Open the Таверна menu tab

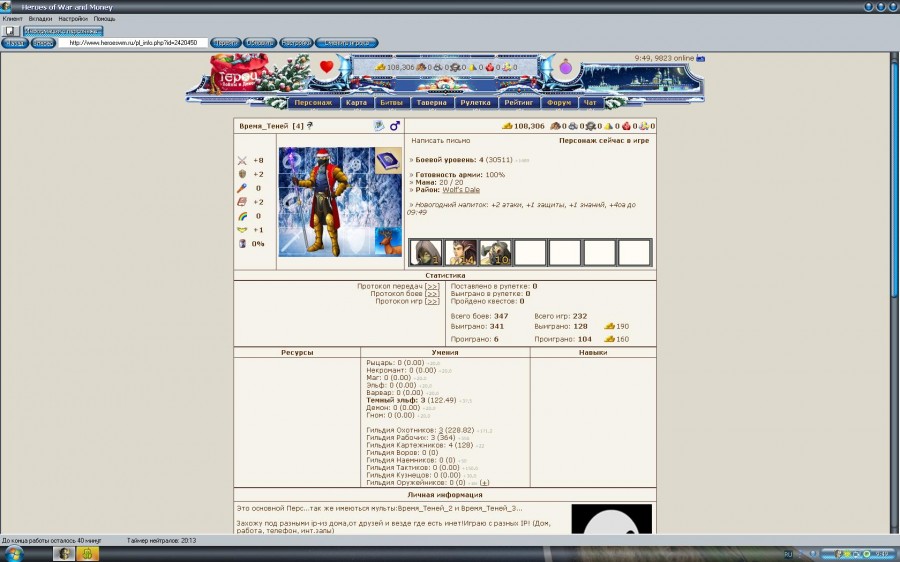(432, 103)
